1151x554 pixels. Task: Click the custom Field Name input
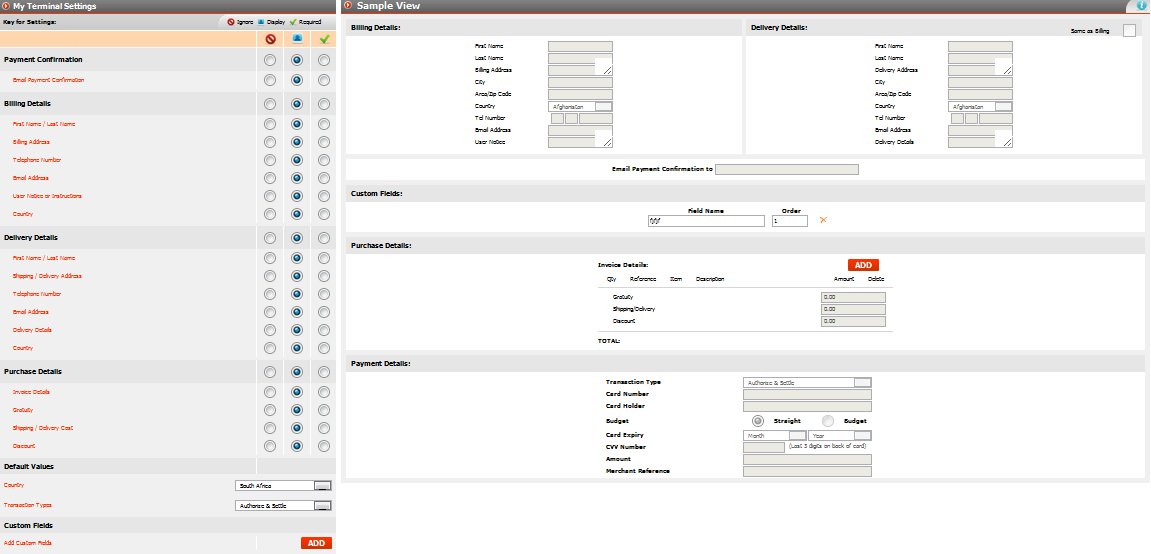click(706, 221)
